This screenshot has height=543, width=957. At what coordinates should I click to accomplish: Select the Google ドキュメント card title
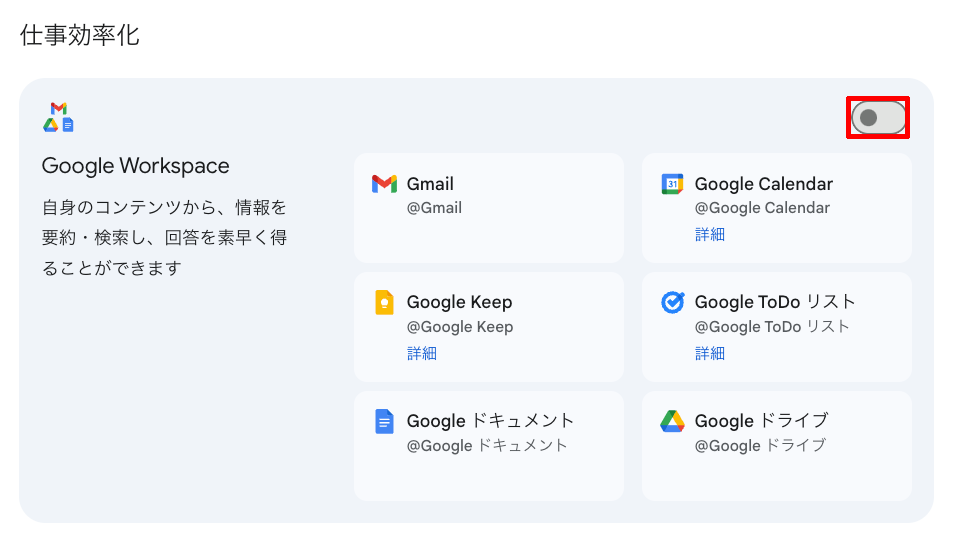[490, 421]
